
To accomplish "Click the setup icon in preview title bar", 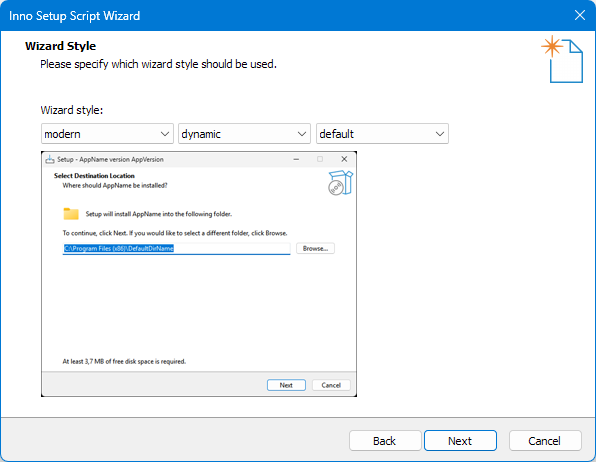I will click(x=50, y=159).
